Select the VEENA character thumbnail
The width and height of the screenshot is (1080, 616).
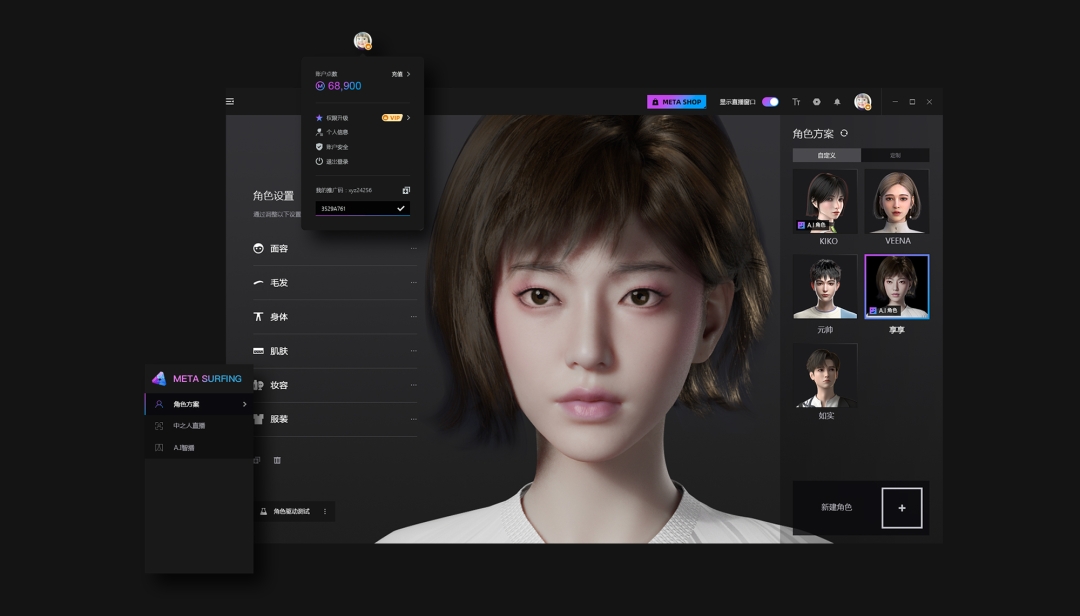(x=896, y=202)
